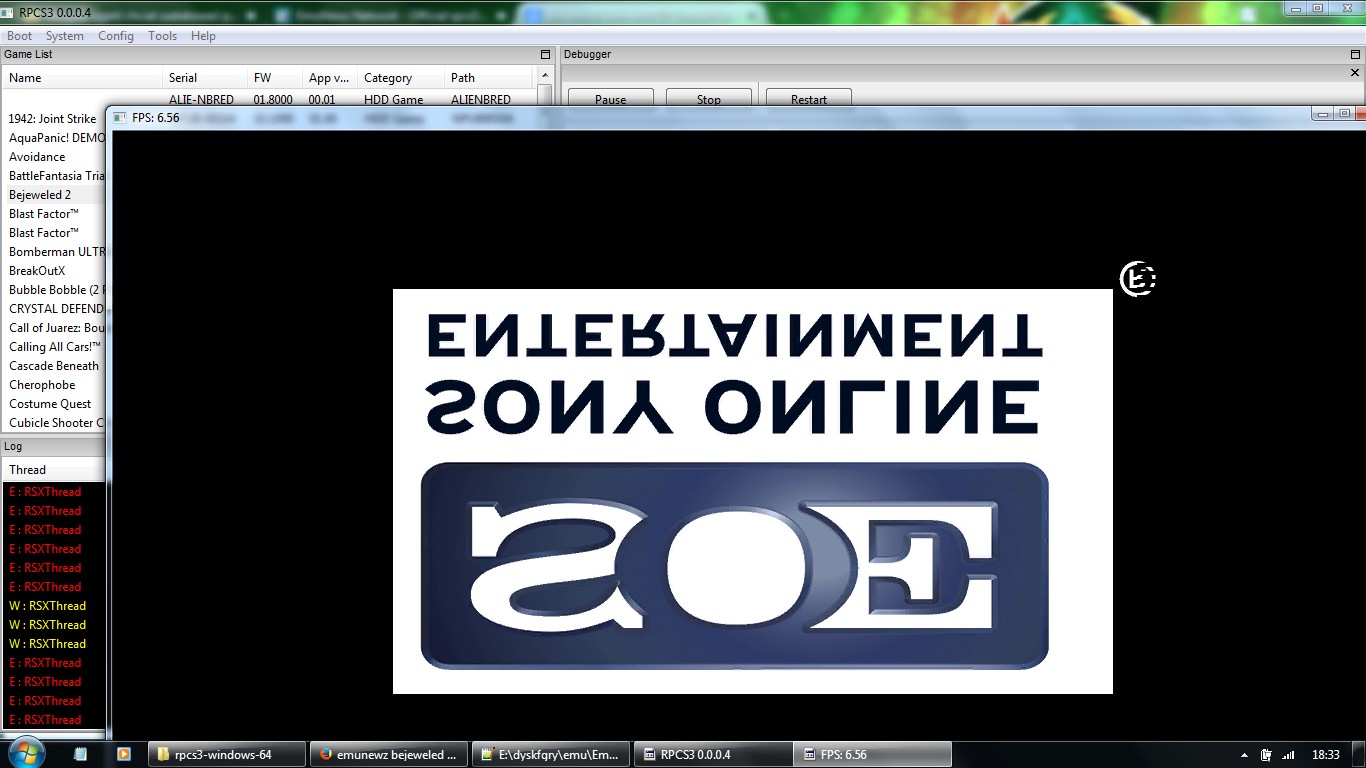
Task: Open the media player taskbar icon
Action: coord(123,755)
